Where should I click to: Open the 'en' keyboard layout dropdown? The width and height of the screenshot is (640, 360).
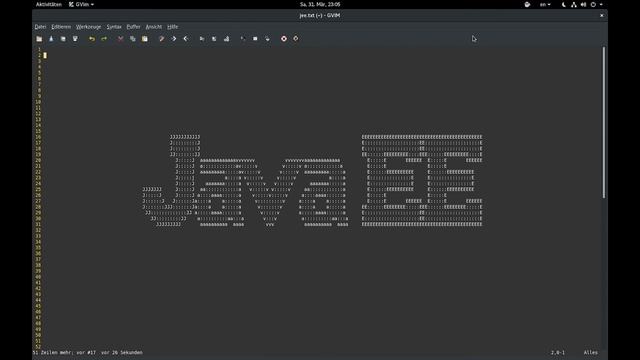(545, 4)
